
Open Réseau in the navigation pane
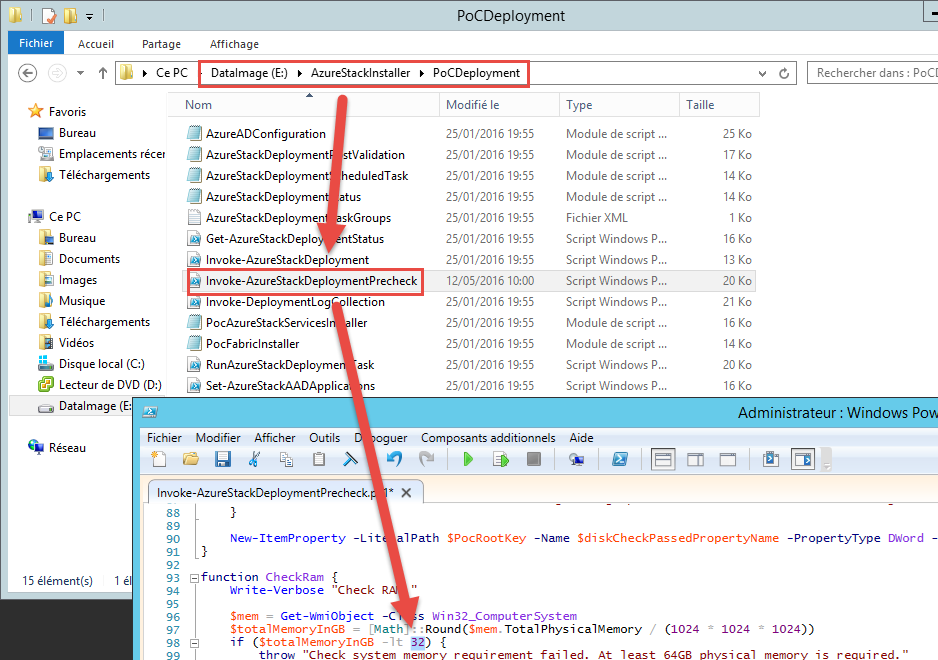coord(67,448)
